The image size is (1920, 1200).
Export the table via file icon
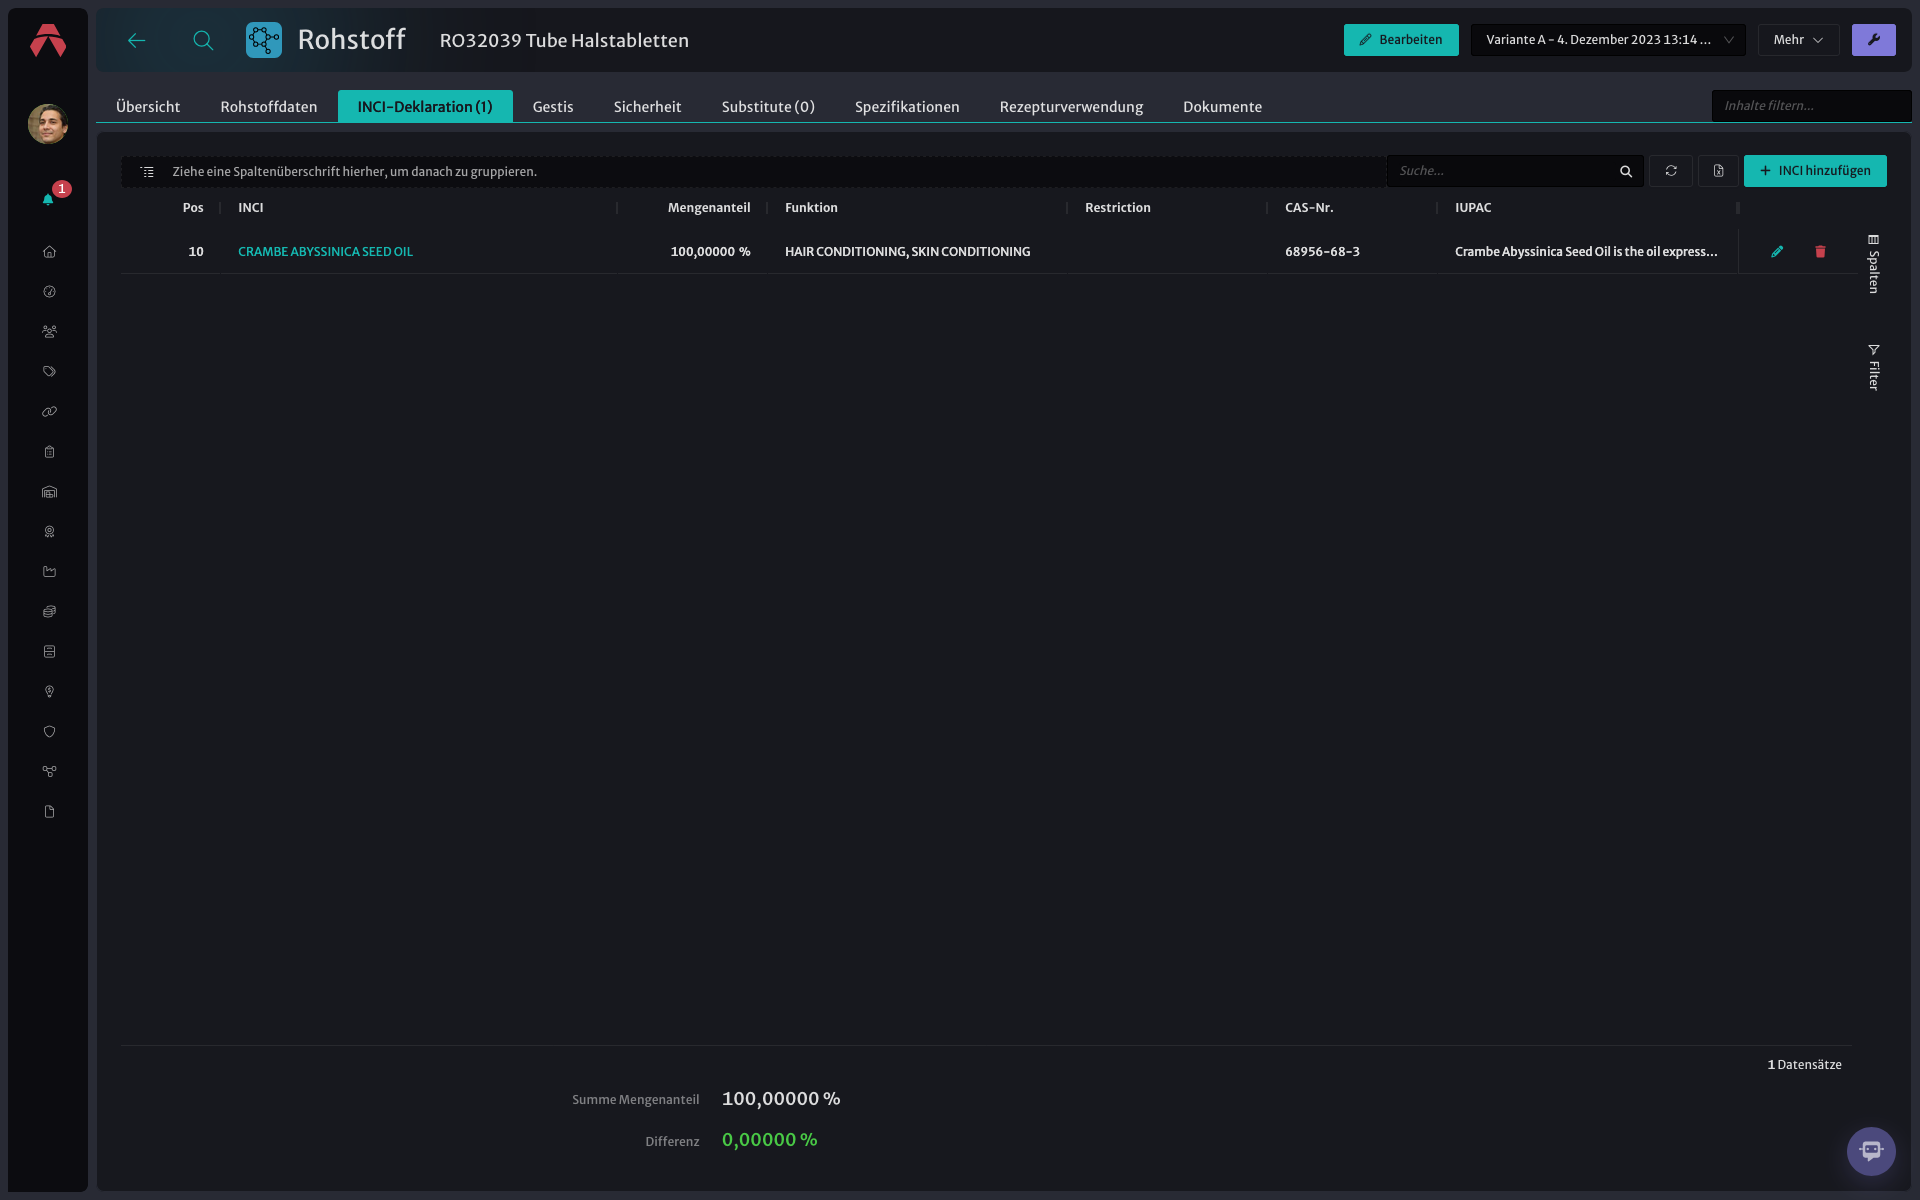click(1718, 171)
